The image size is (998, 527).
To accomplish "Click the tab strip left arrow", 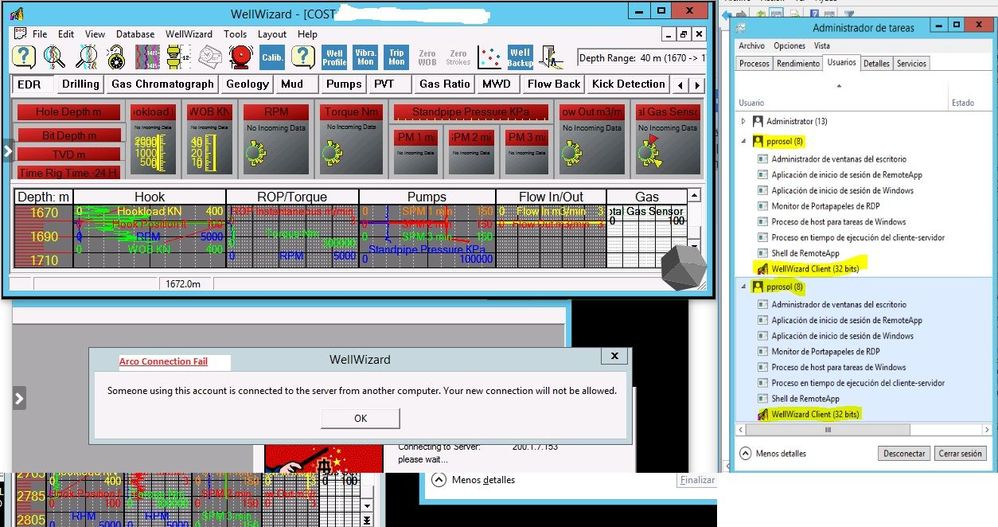I will point(680,85).
